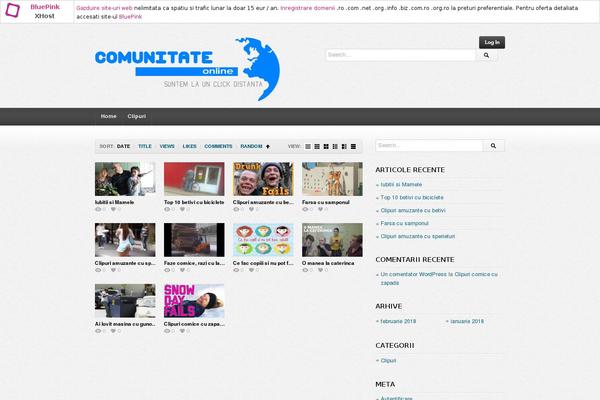Sort videos by Comments
The image size is (600, 400).
(x=218, y=147)
